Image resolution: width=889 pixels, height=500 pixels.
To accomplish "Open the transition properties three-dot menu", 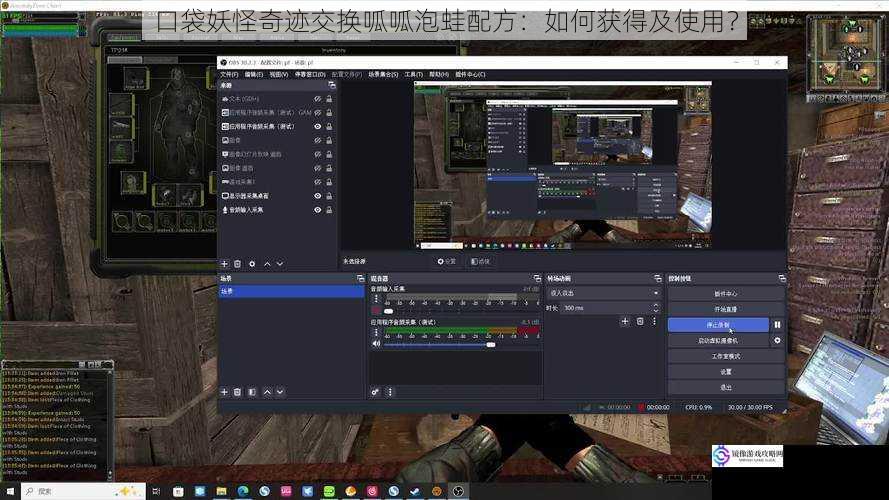I will (654, 321).
